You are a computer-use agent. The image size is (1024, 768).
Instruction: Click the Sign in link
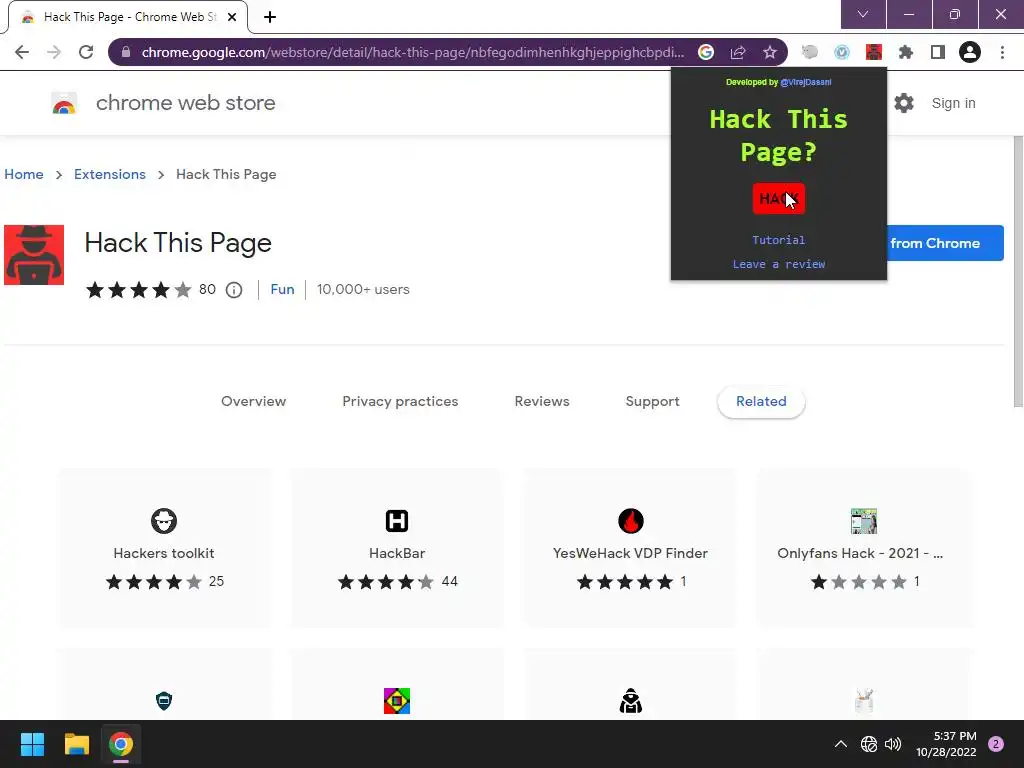(953, 103)
